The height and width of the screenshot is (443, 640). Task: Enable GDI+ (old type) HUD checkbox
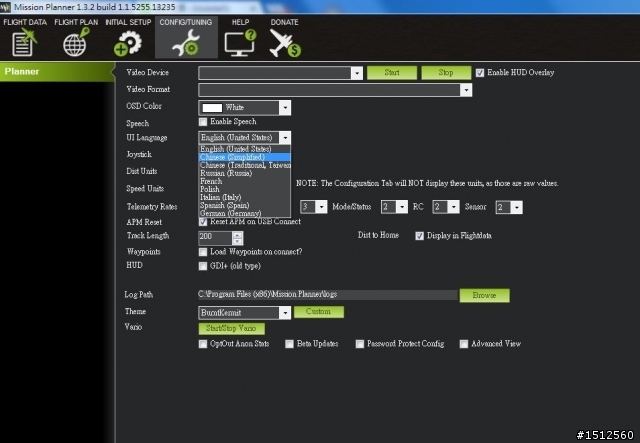[x=203, y=266]
